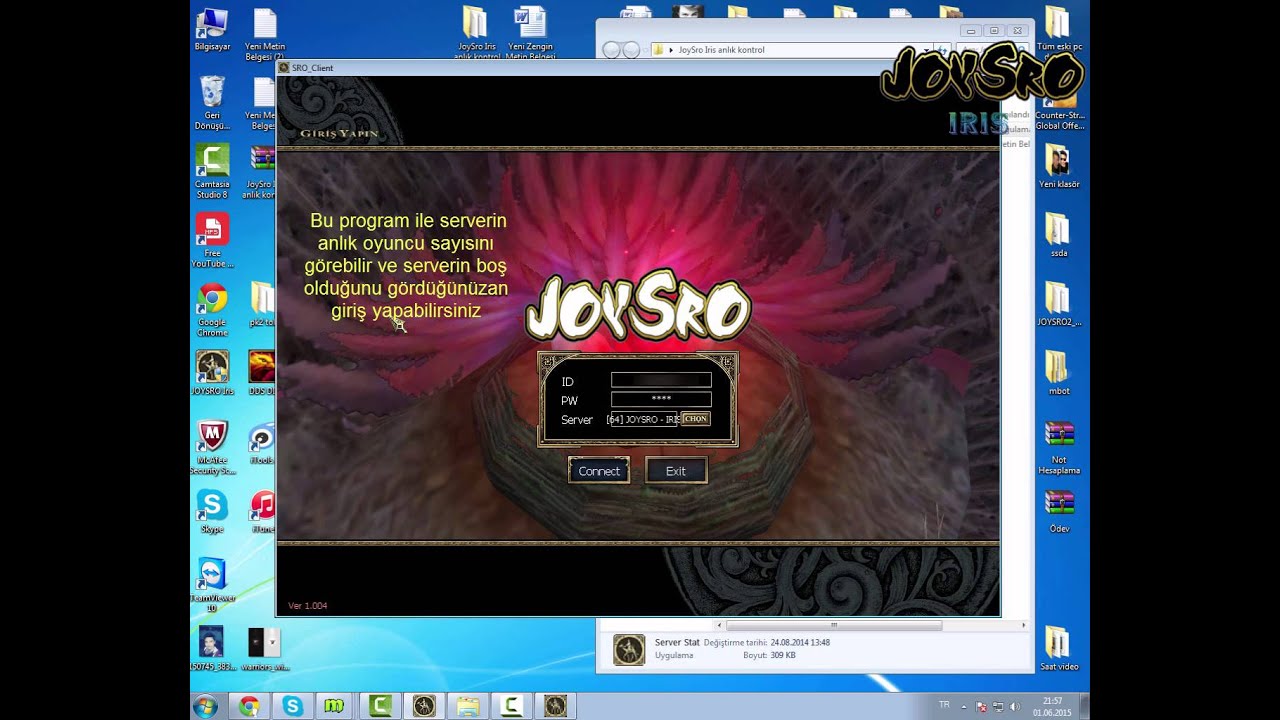Click the Exit button on login screen
This screenshot has width=1280, height=720.
pos(676,471)
